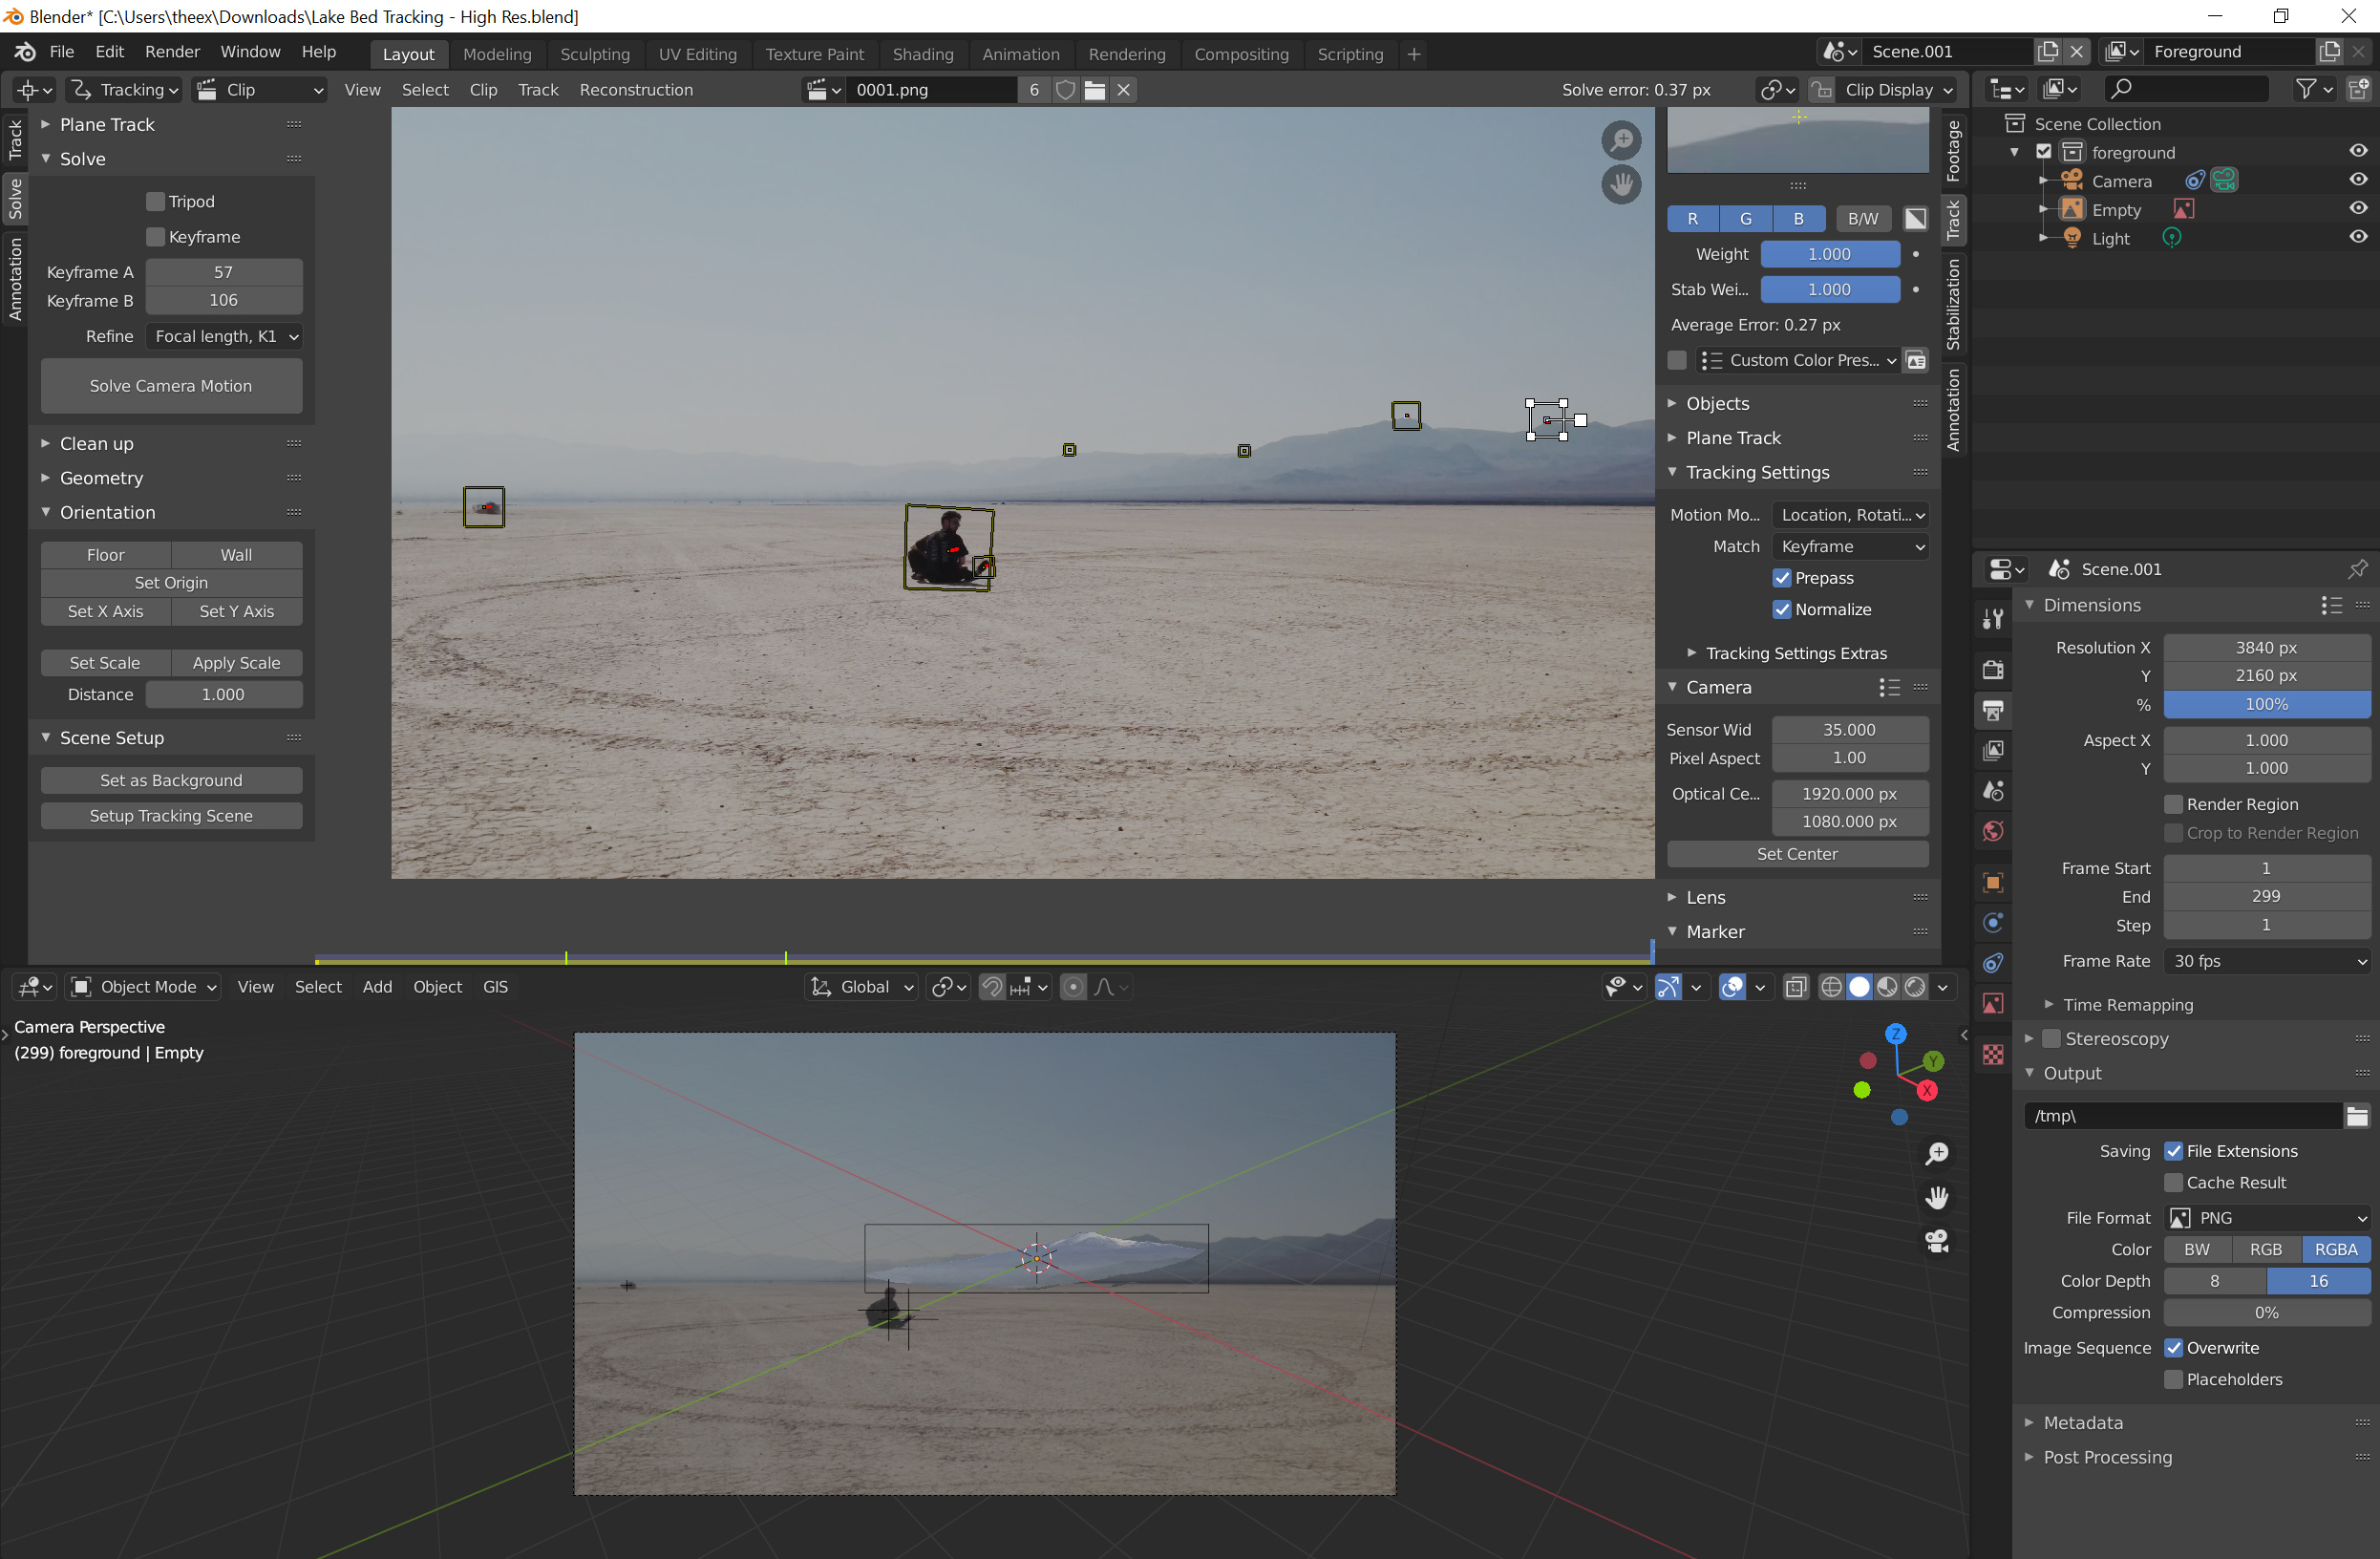Viewport: 2380px width, 1559px height.
Task: Click Set as Background button
Action: tap(171, 780)
